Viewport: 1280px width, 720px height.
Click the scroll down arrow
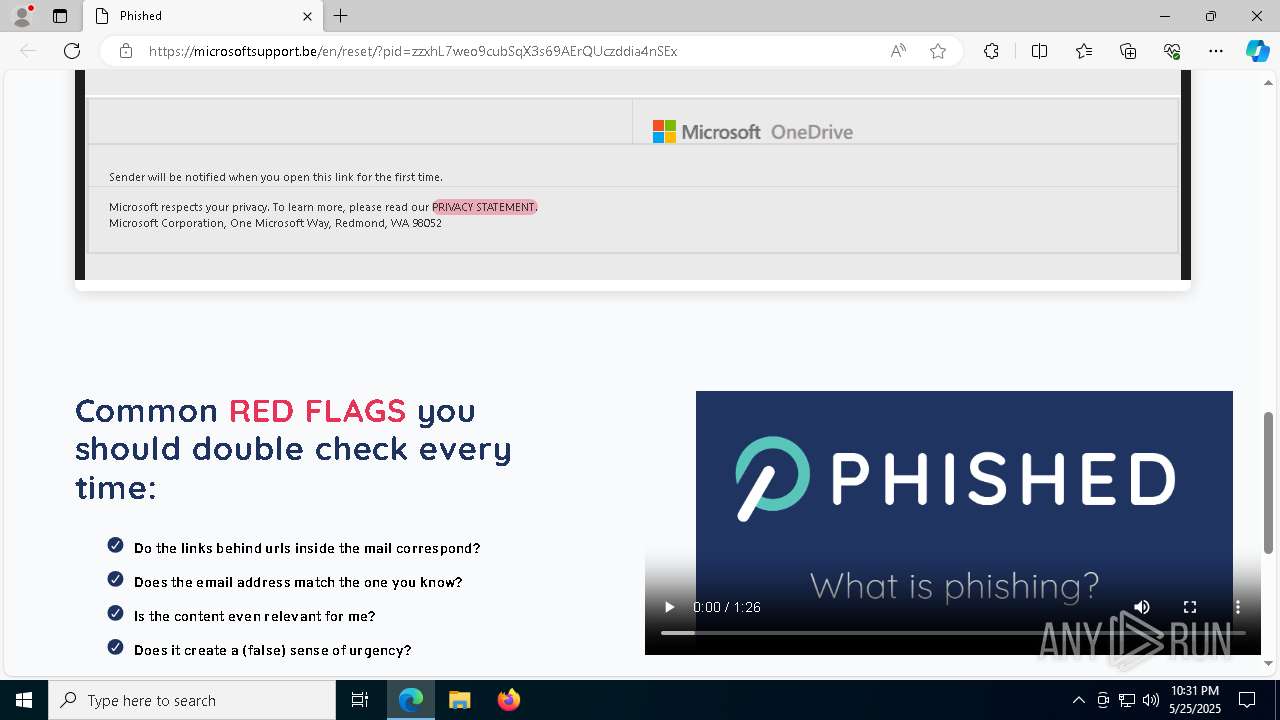point(1269,663)
